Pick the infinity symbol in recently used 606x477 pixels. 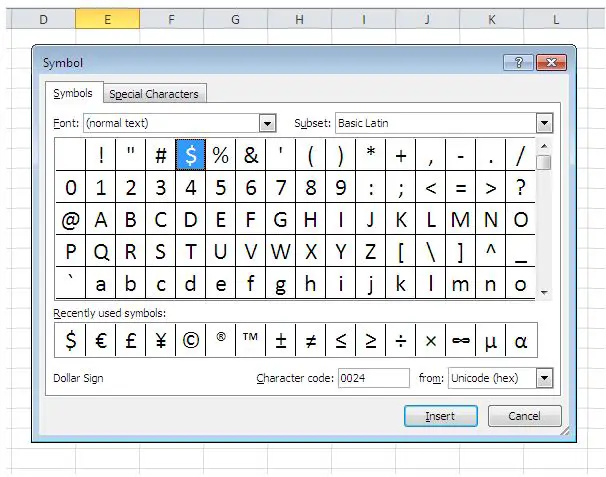[461, 340]
